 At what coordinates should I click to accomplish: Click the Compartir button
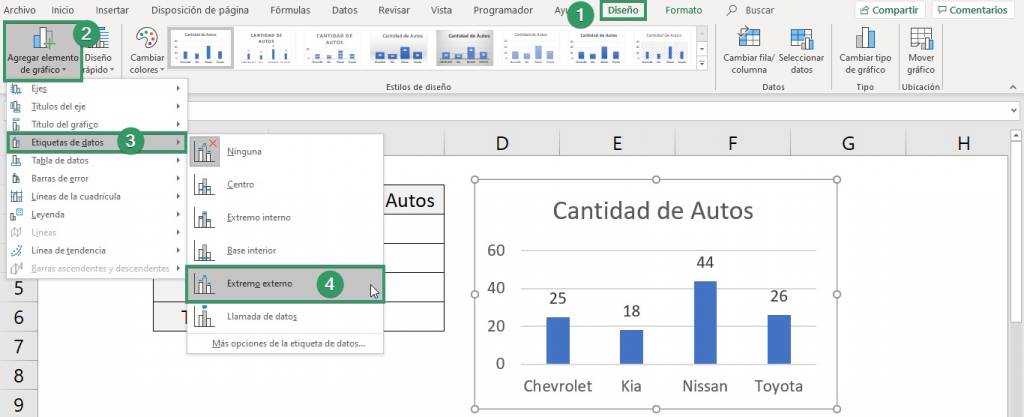tap(890, 10)
